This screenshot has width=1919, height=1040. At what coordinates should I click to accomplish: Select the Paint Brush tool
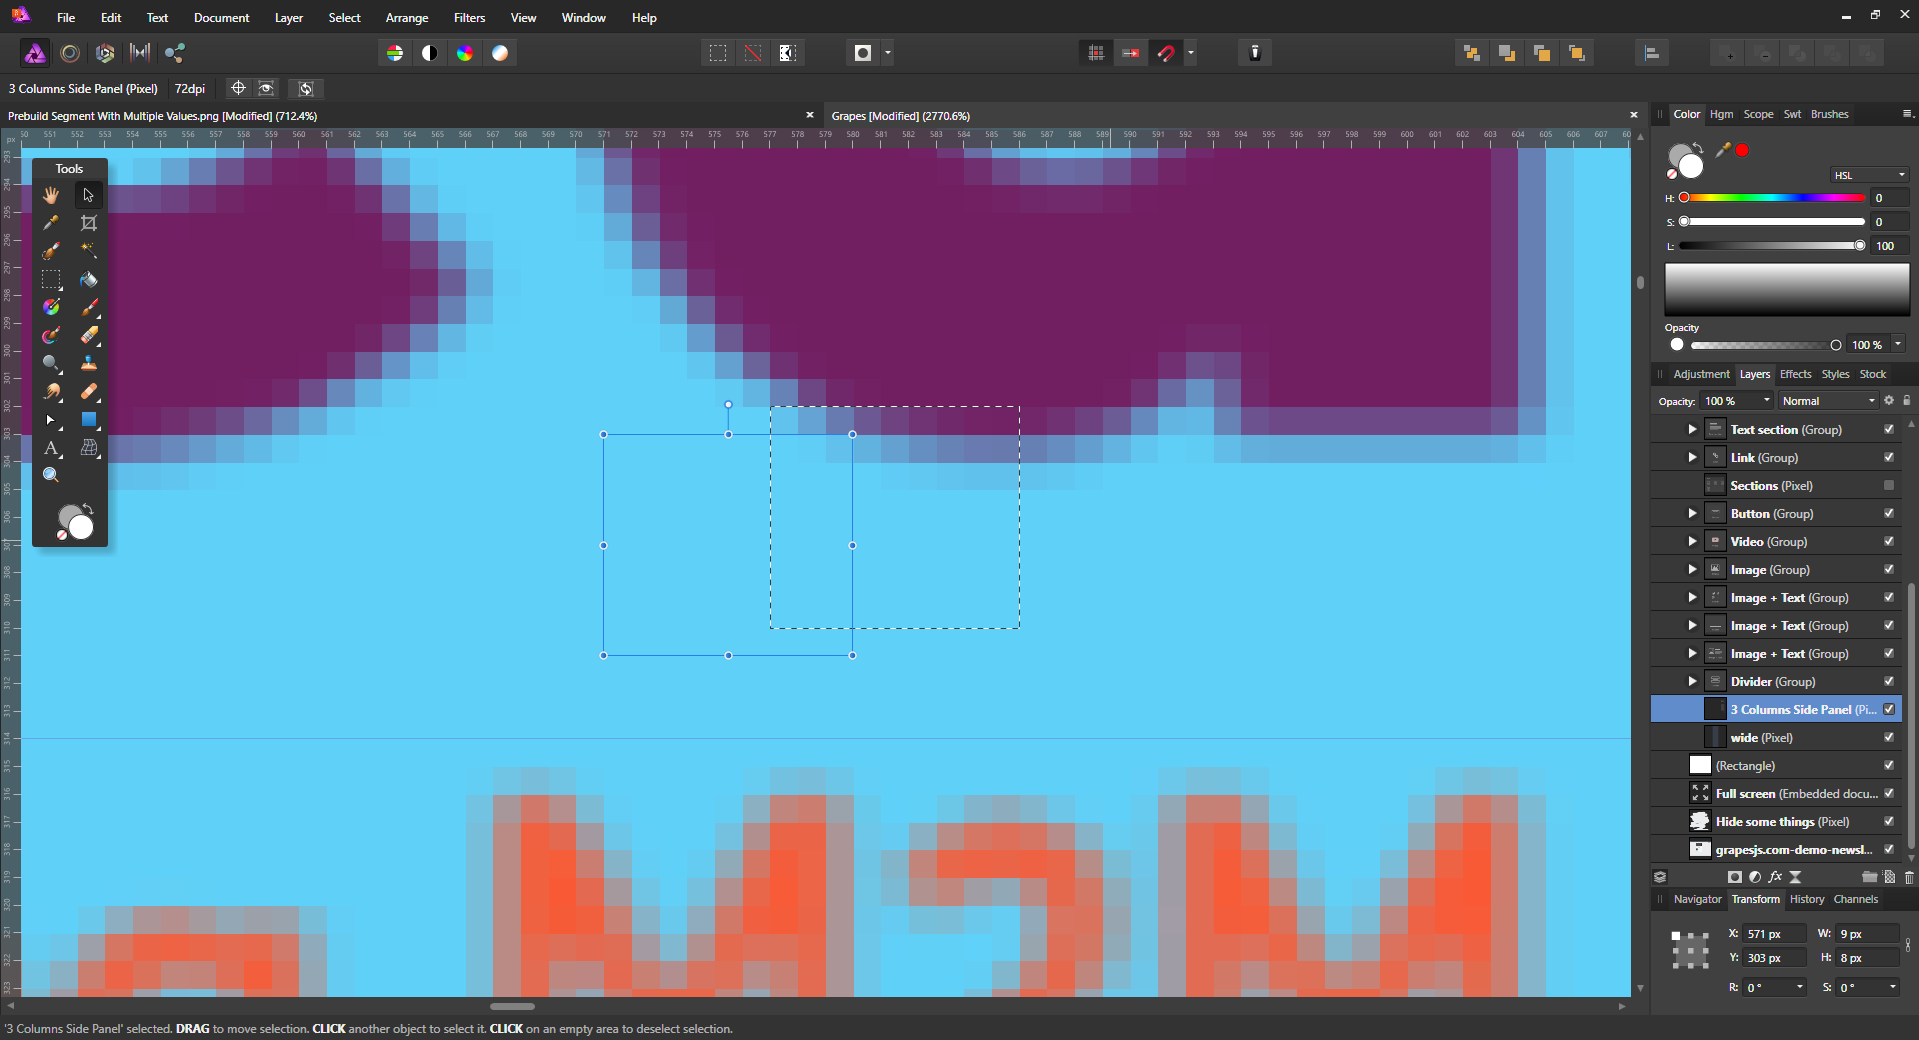[x=89, y=307]
